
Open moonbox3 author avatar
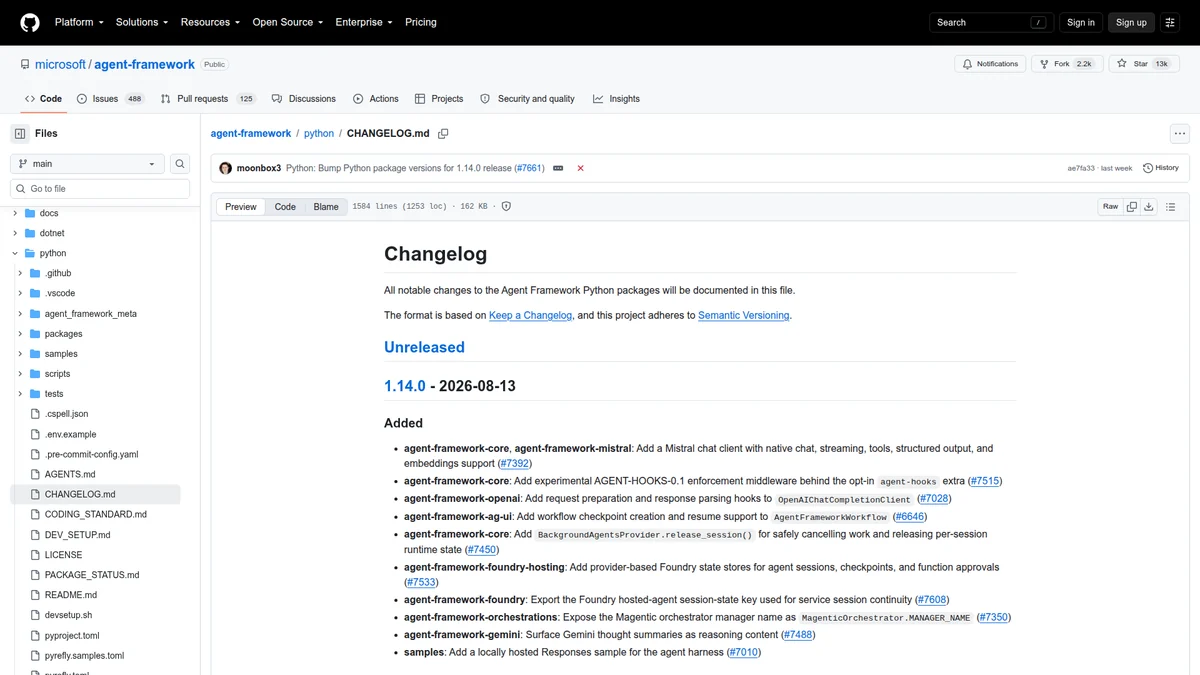coord(226,168)
